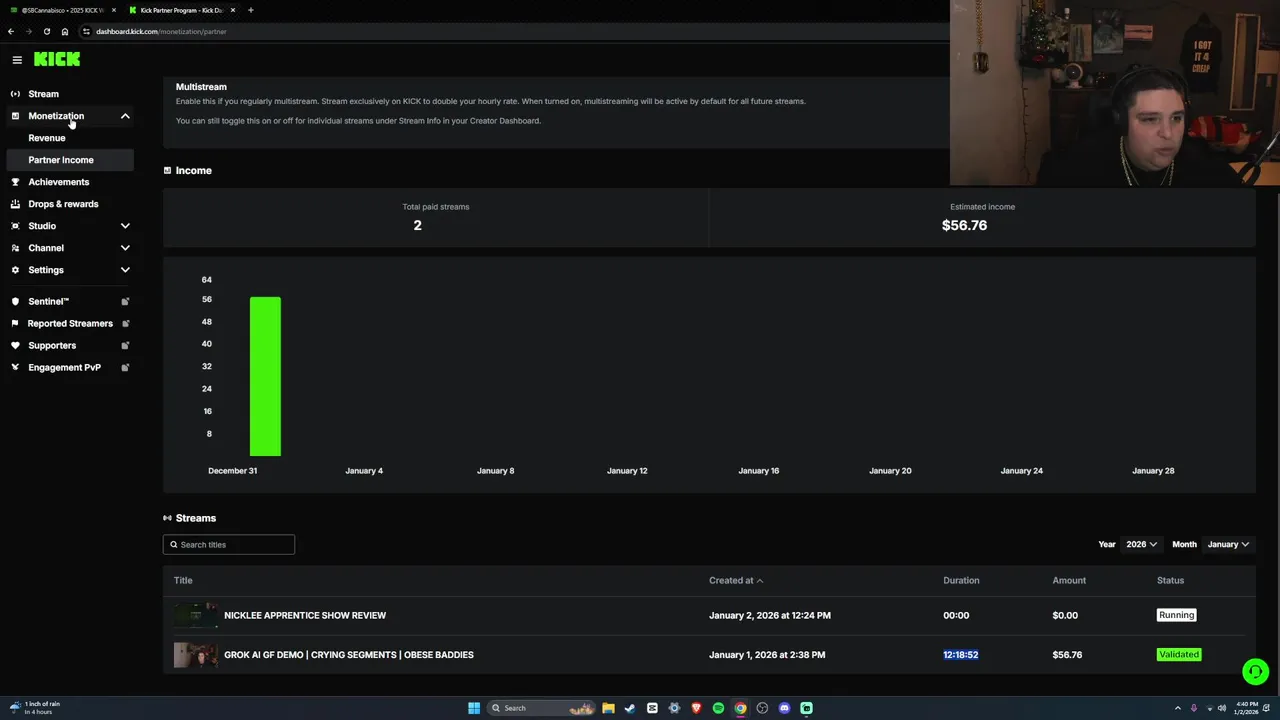
Task: Click the green December 31 income bar
Action: [x=265, y=376]
